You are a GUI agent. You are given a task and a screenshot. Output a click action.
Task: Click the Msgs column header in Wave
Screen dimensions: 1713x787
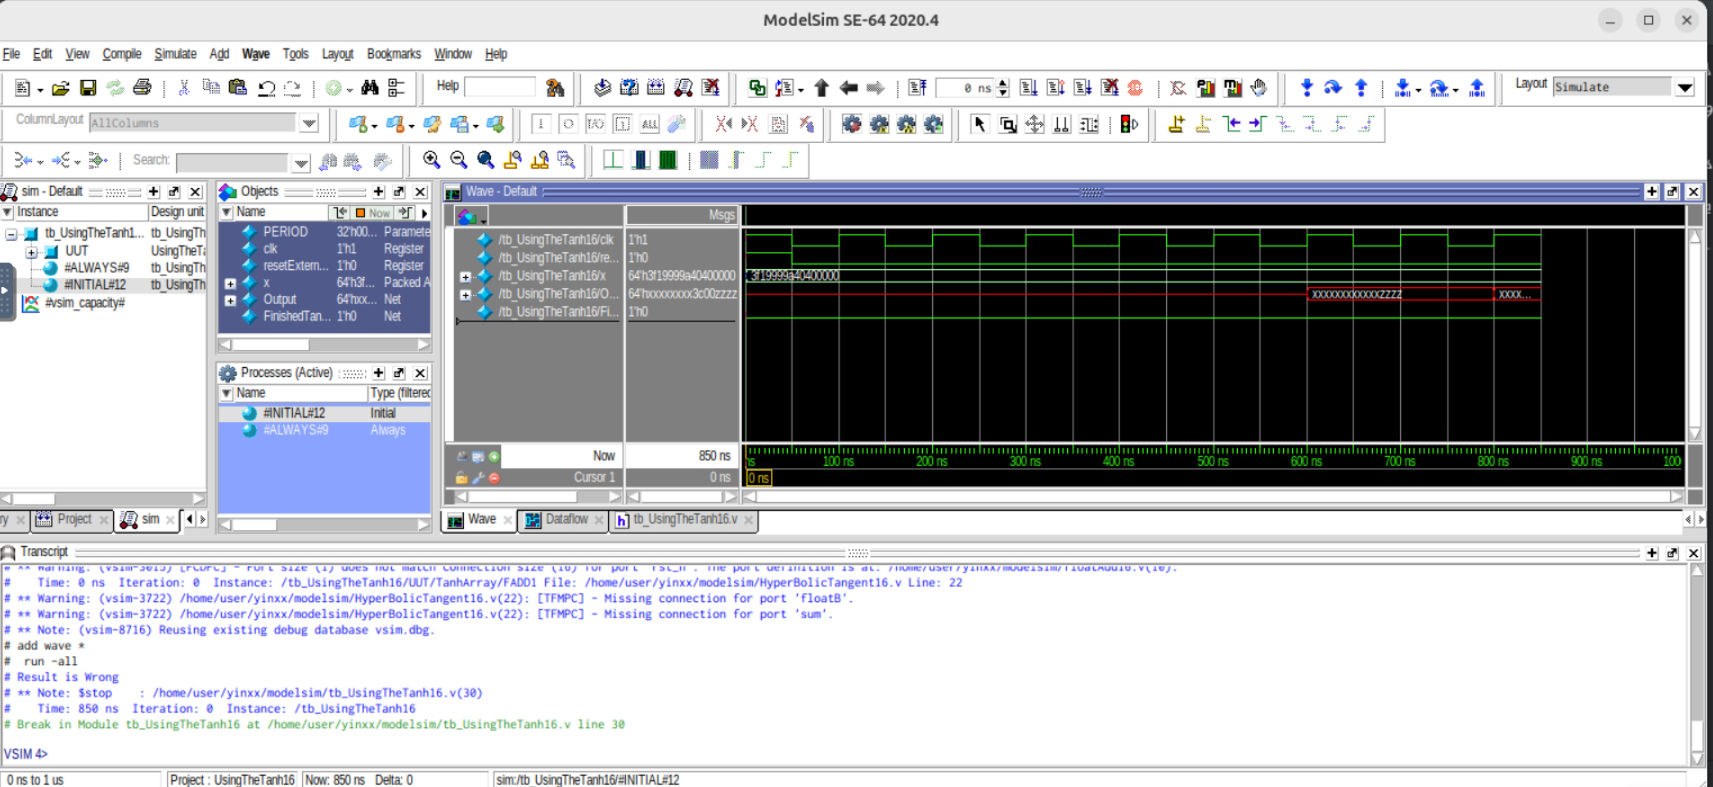[682, 215]
